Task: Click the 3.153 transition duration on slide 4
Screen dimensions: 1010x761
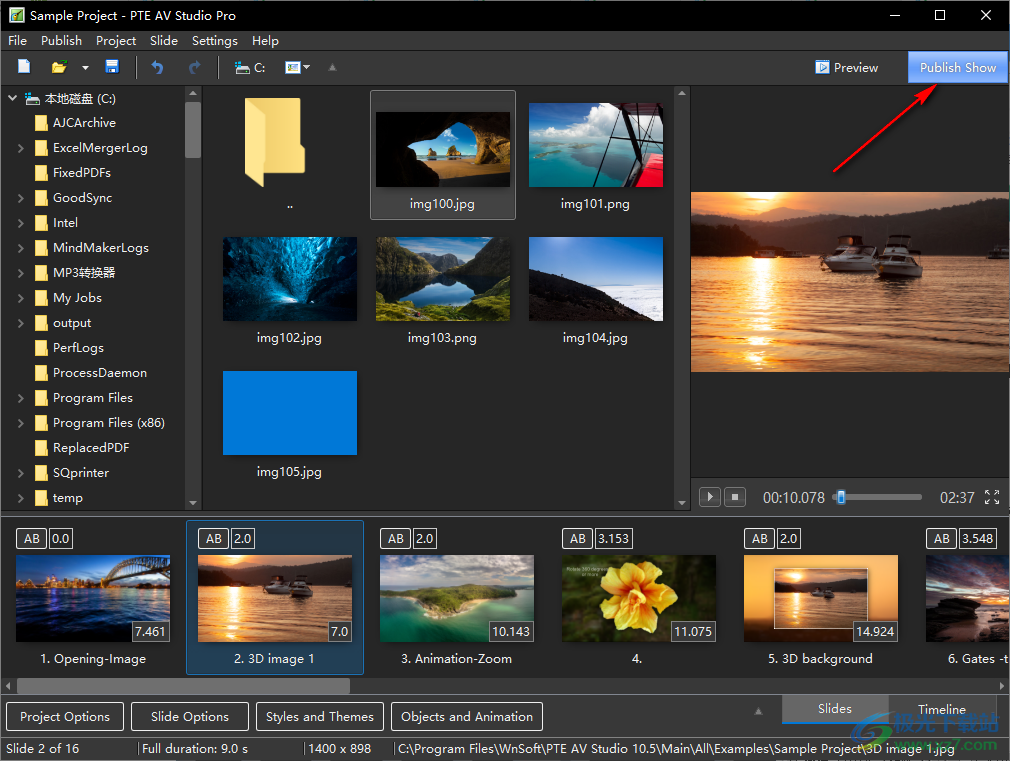Action: (x=613, y=539)
